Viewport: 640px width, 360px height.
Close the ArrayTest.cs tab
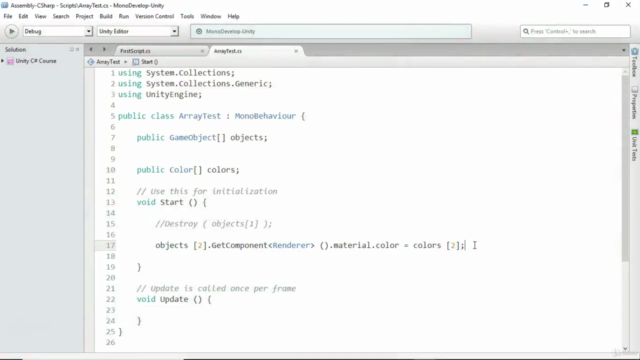(296, 51)
